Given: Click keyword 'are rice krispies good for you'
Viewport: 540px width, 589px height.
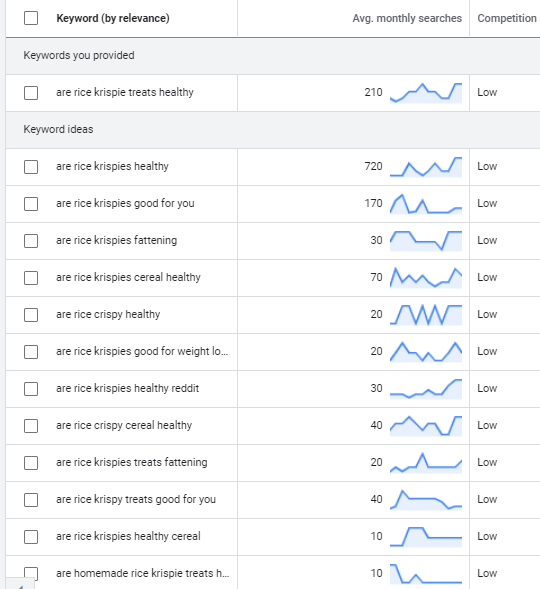Looking at the screenshot, I should tap(125, 203).
